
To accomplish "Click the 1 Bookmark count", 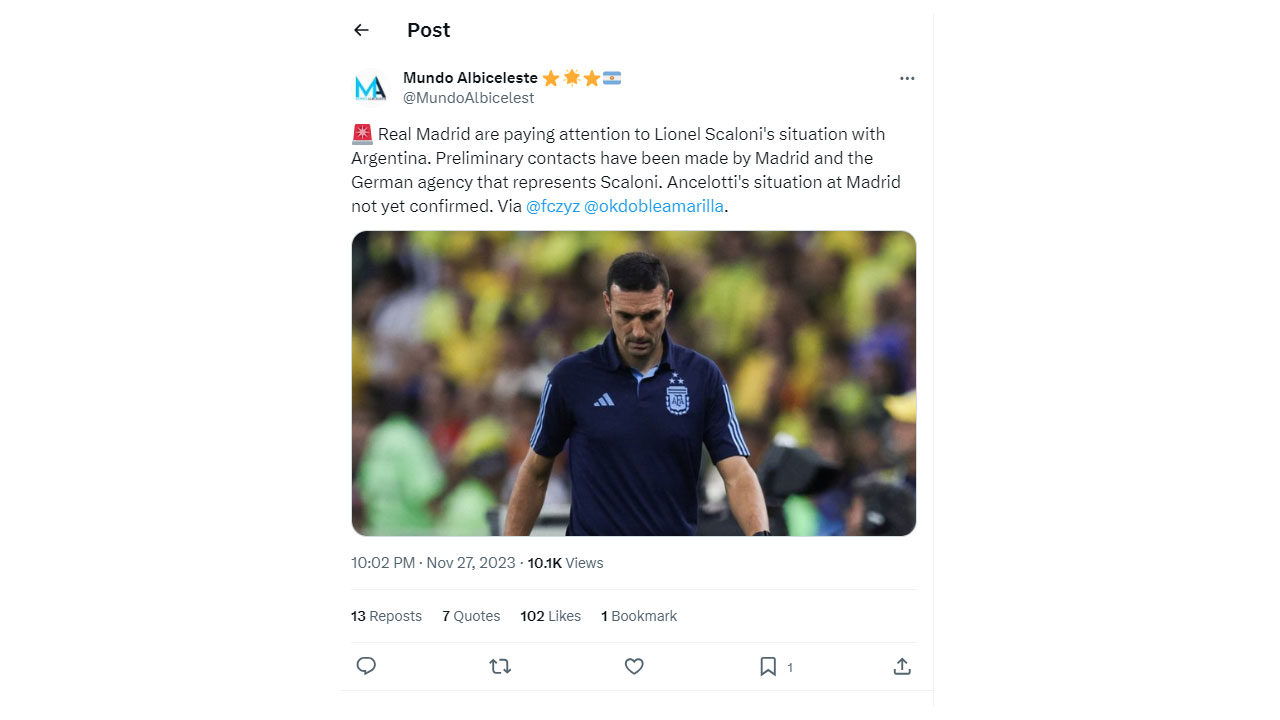I will click(638, 616).
